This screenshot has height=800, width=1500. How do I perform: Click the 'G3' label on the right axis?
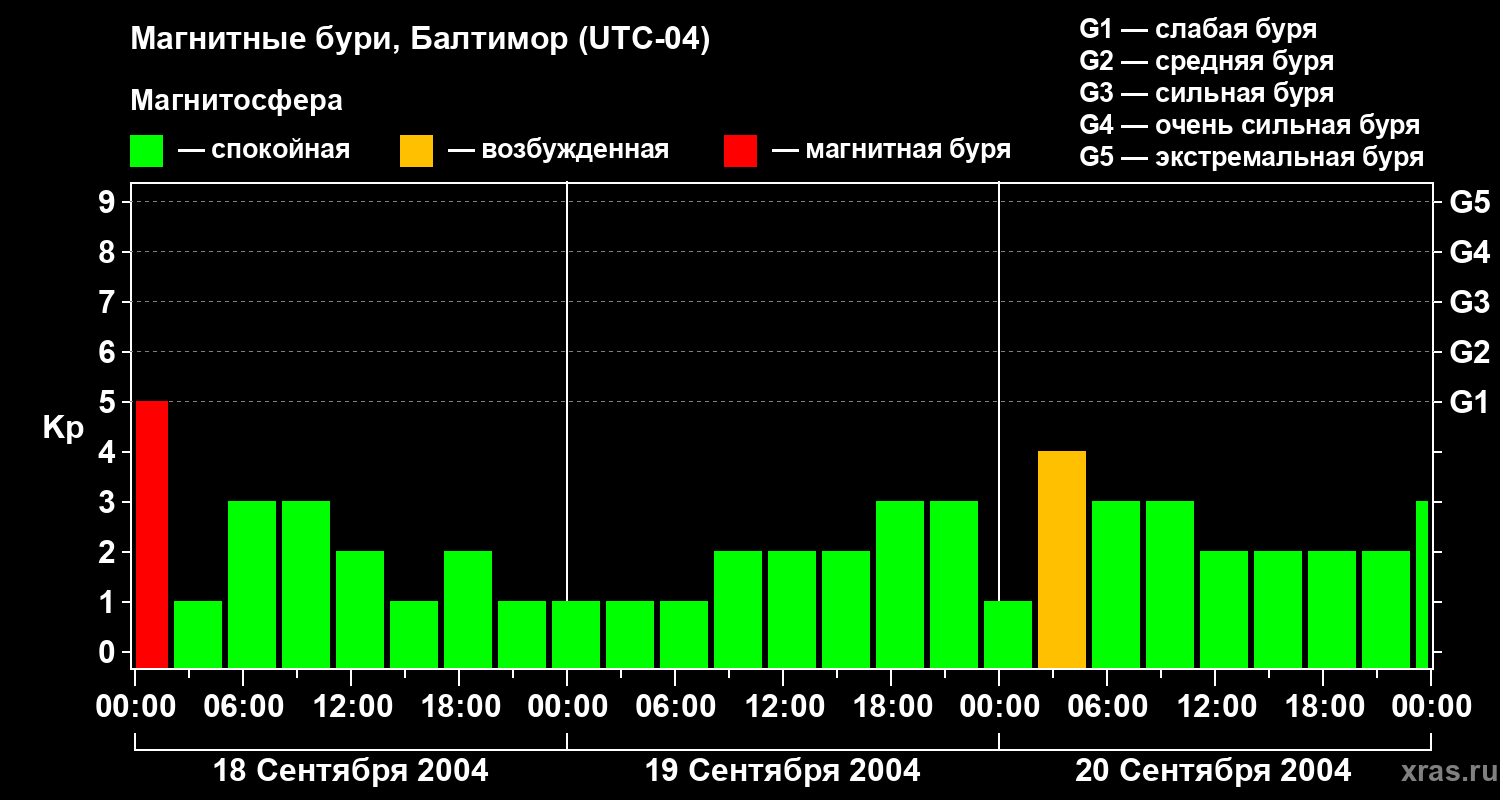(x=1470, y=302)
